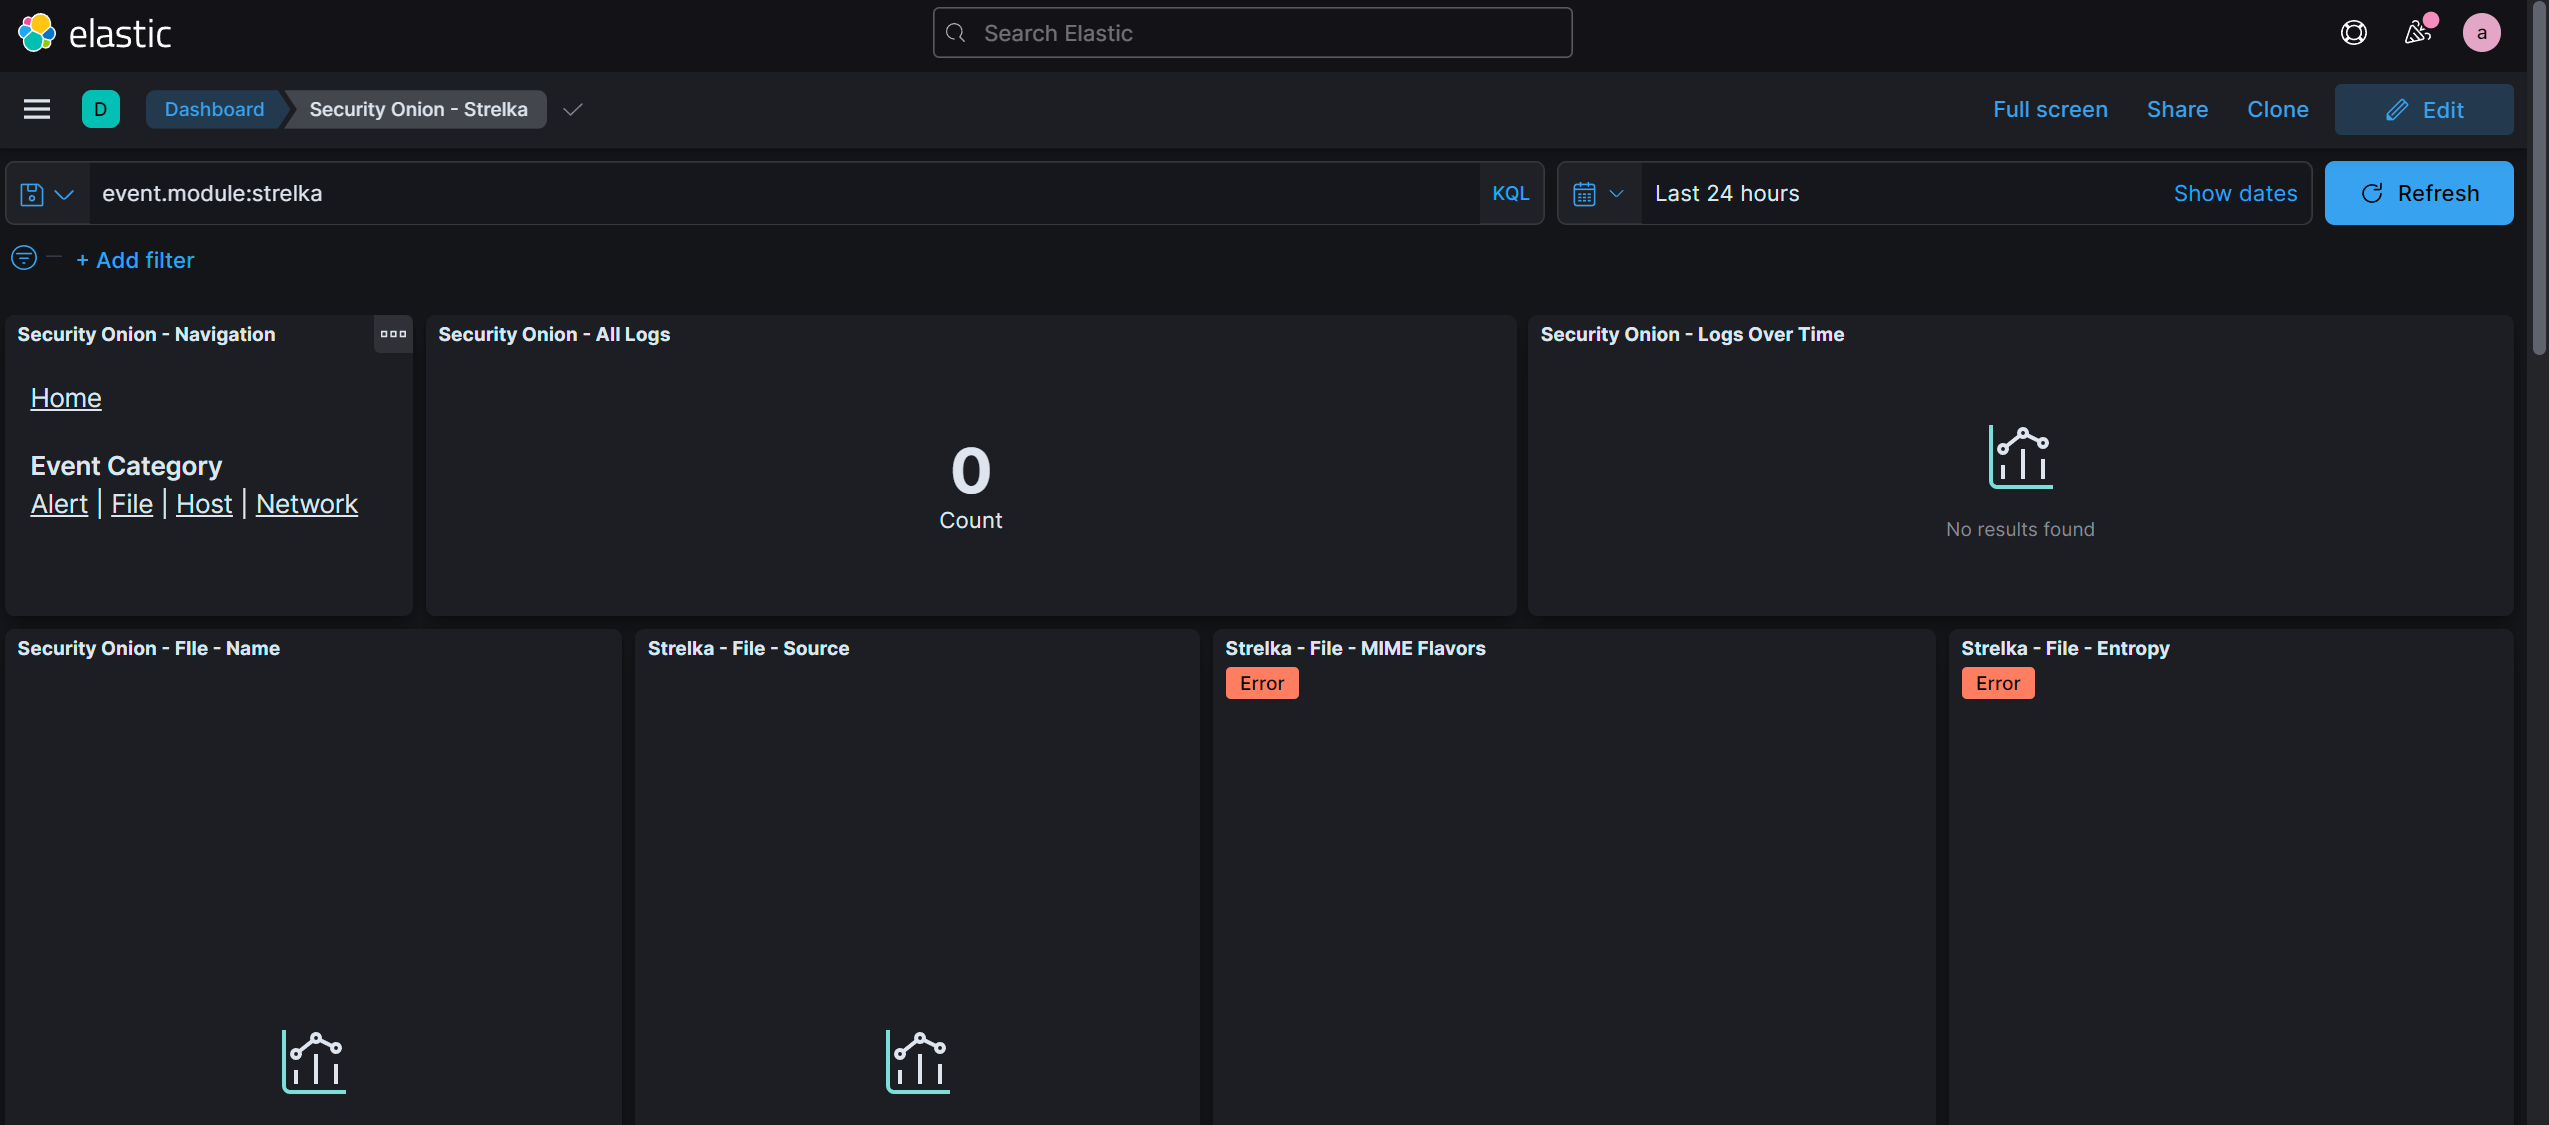
Task: Click the Last 24 hours range
Action: point(1727,193)
